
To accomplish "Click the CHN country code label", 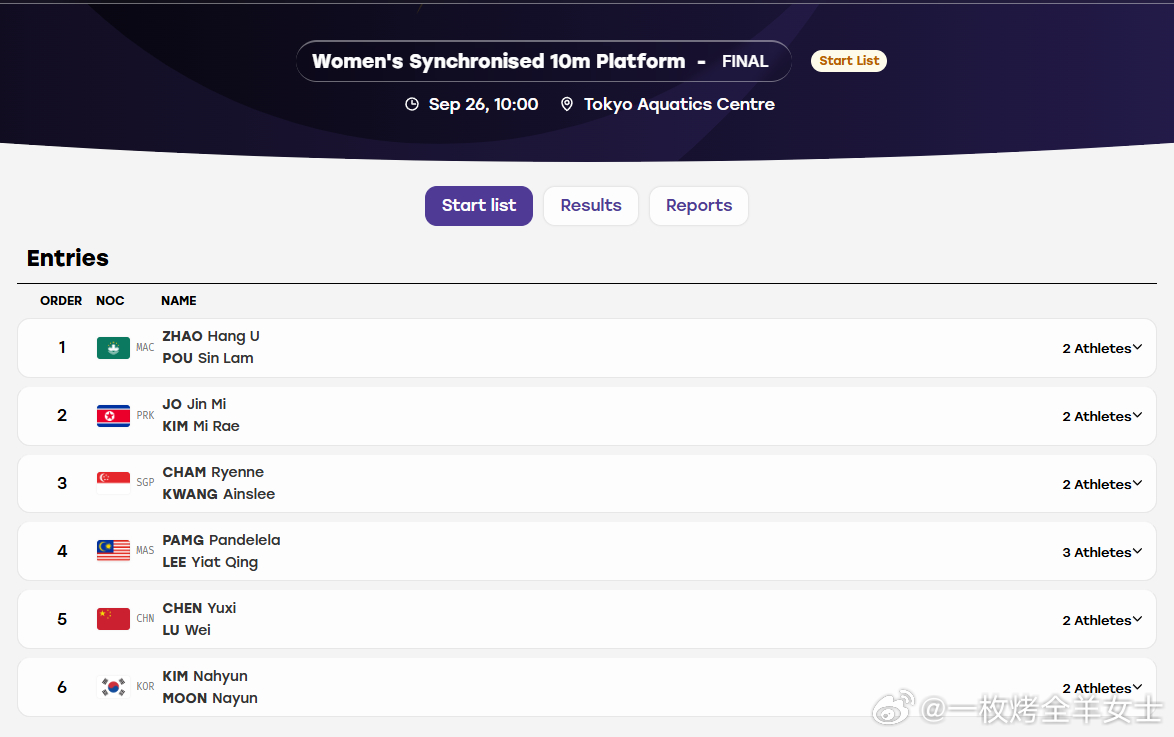I will click(x=145, y=619).
